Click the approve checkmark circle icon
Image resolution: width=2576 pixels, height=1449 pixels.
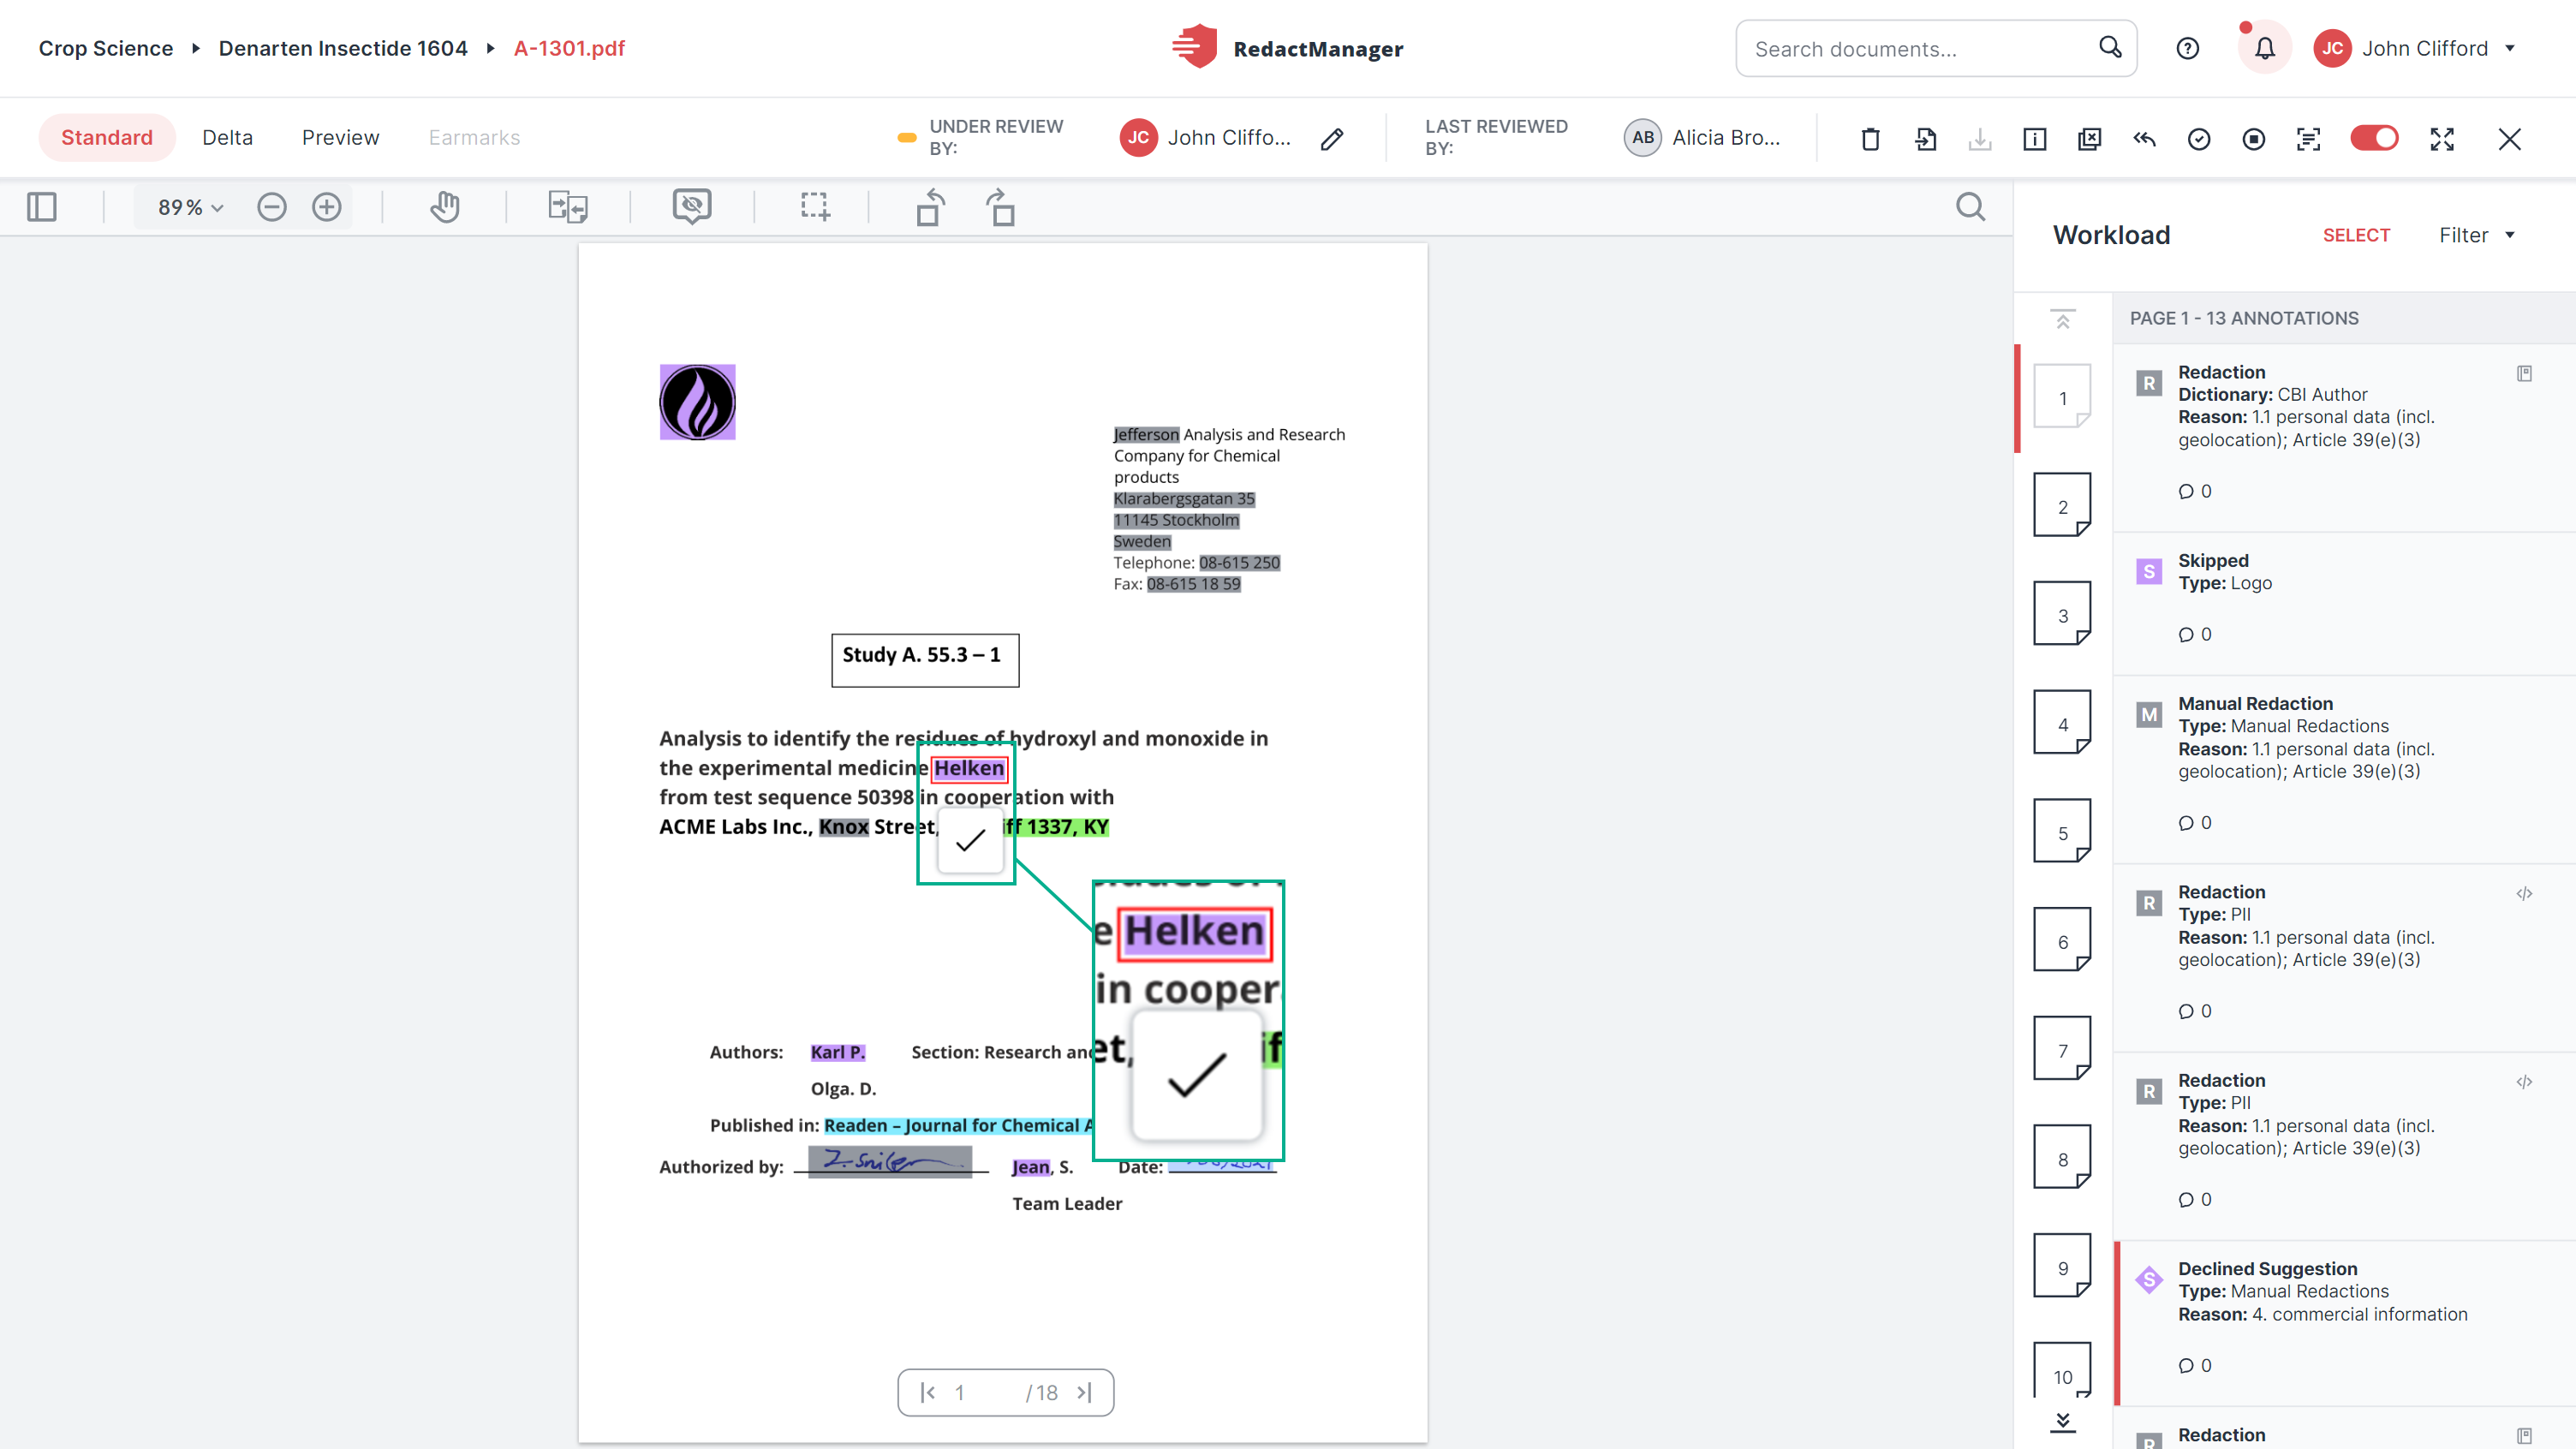2198,139
